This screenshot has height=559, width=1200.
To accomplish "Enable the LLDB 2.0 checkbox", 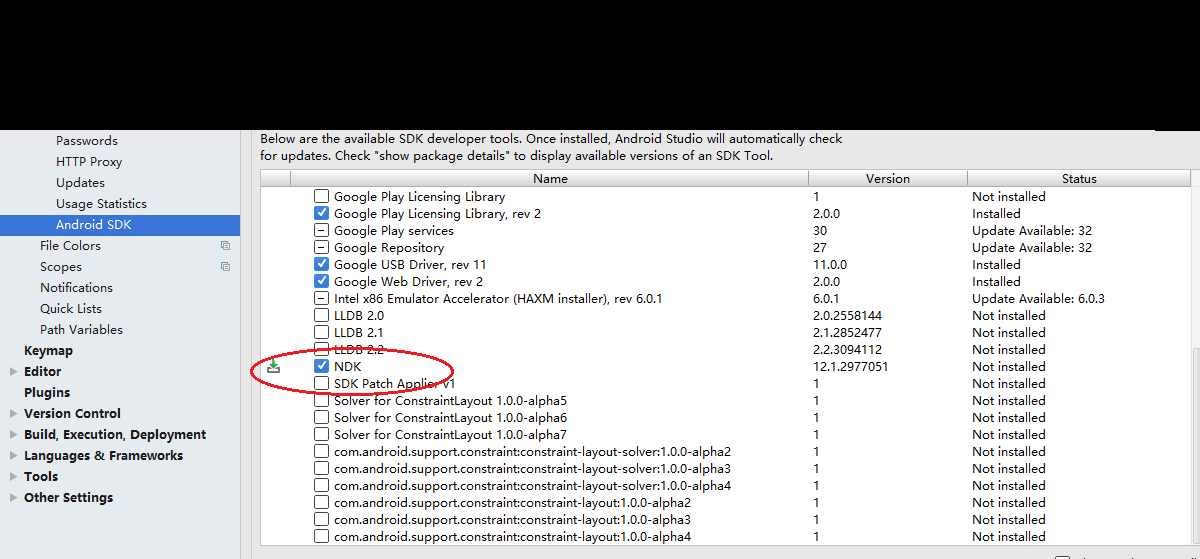I will (321, 316).
